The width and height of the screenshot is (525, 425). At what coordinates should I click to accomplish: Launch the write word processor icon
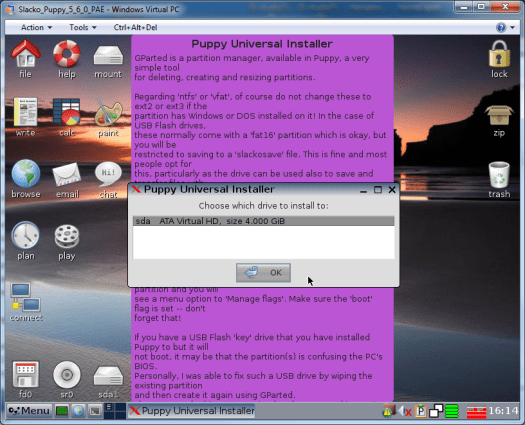(25, 112)
